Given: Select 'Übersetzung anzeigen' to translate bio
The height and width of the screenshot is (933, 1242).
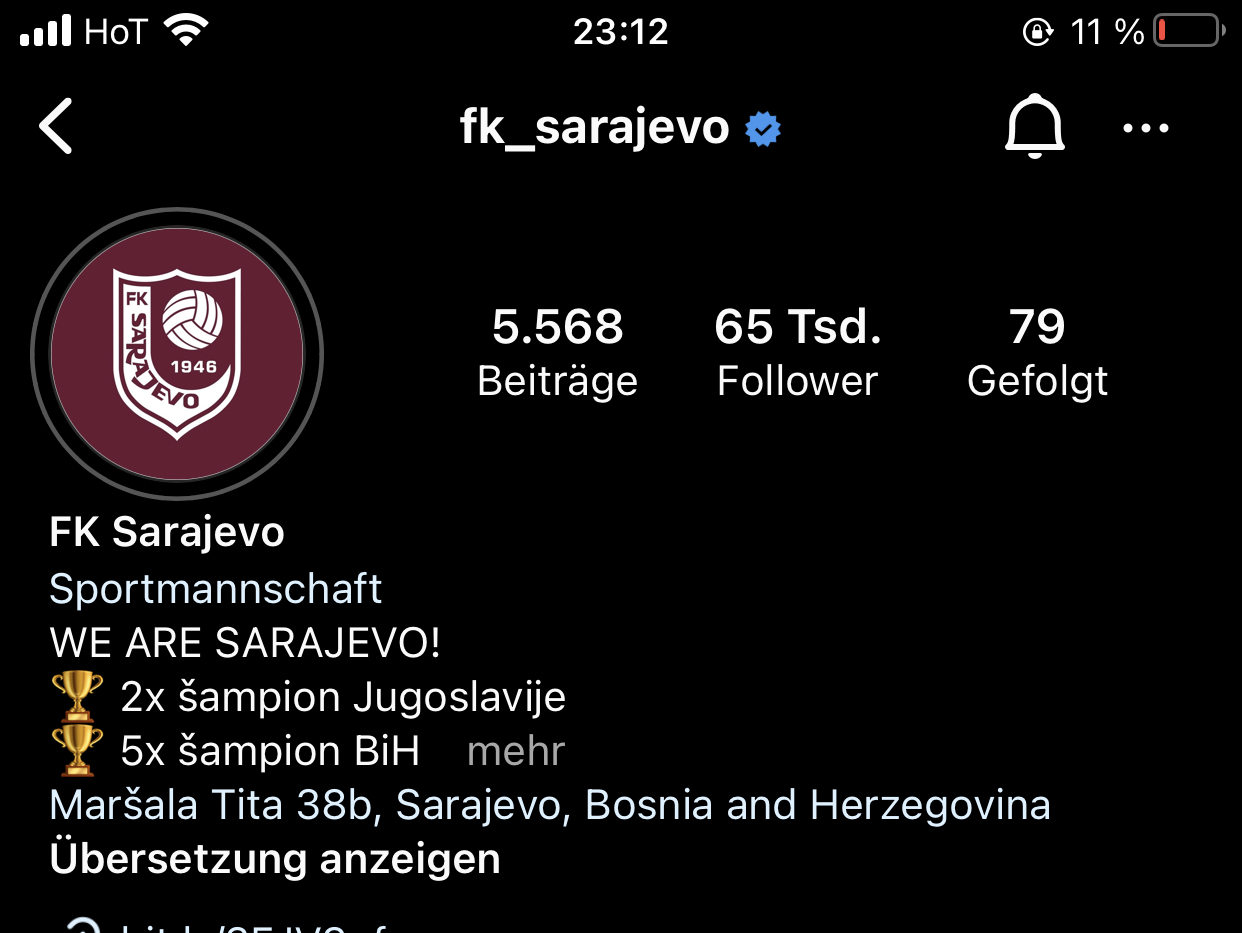Looking at the screenshot, I should 275,859.
